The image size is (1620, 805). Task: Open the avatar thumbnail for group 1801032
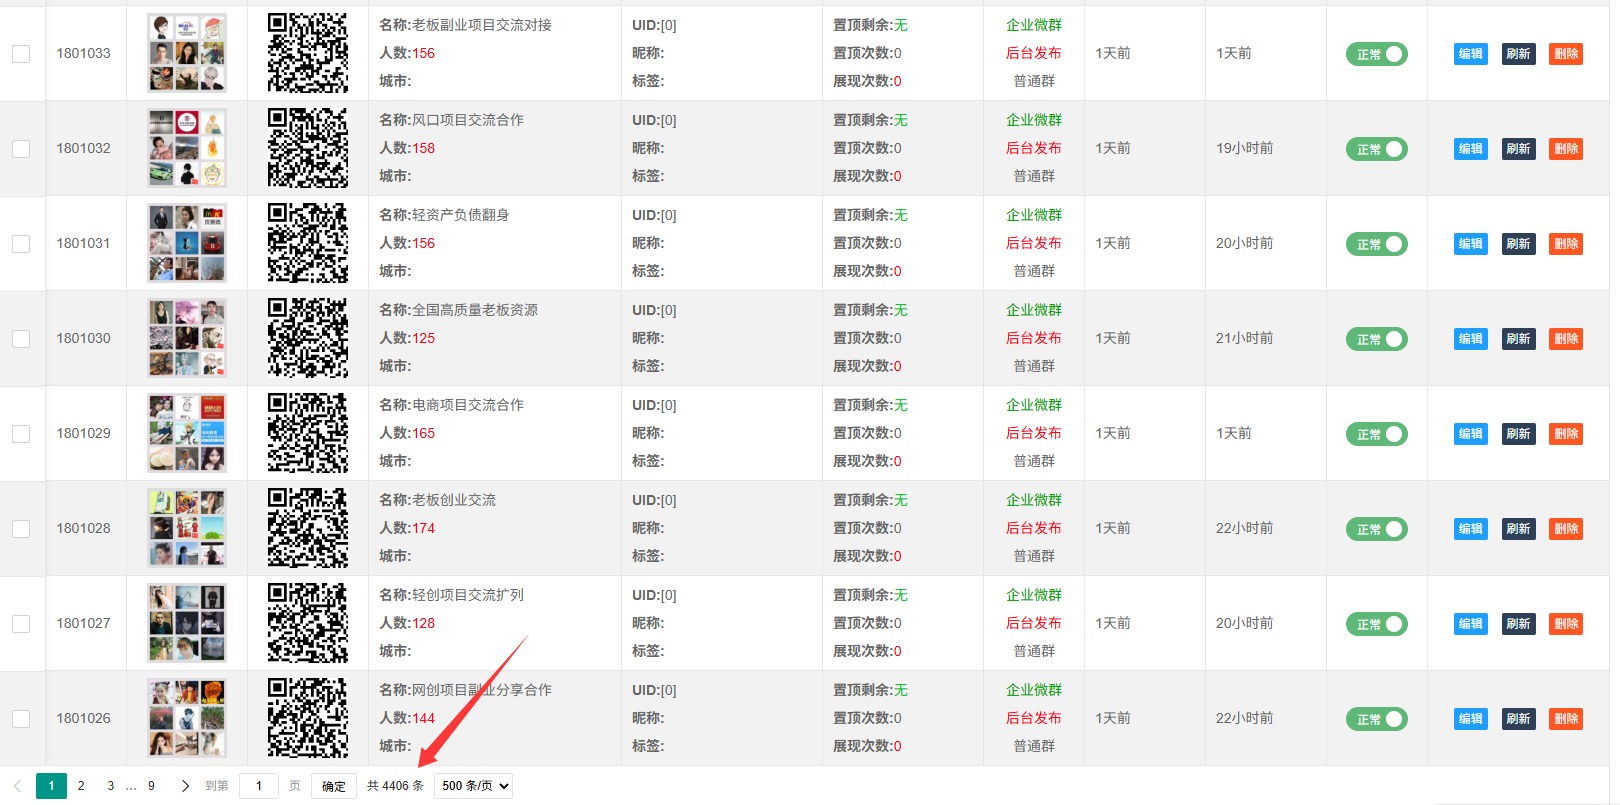click(187, 148)
